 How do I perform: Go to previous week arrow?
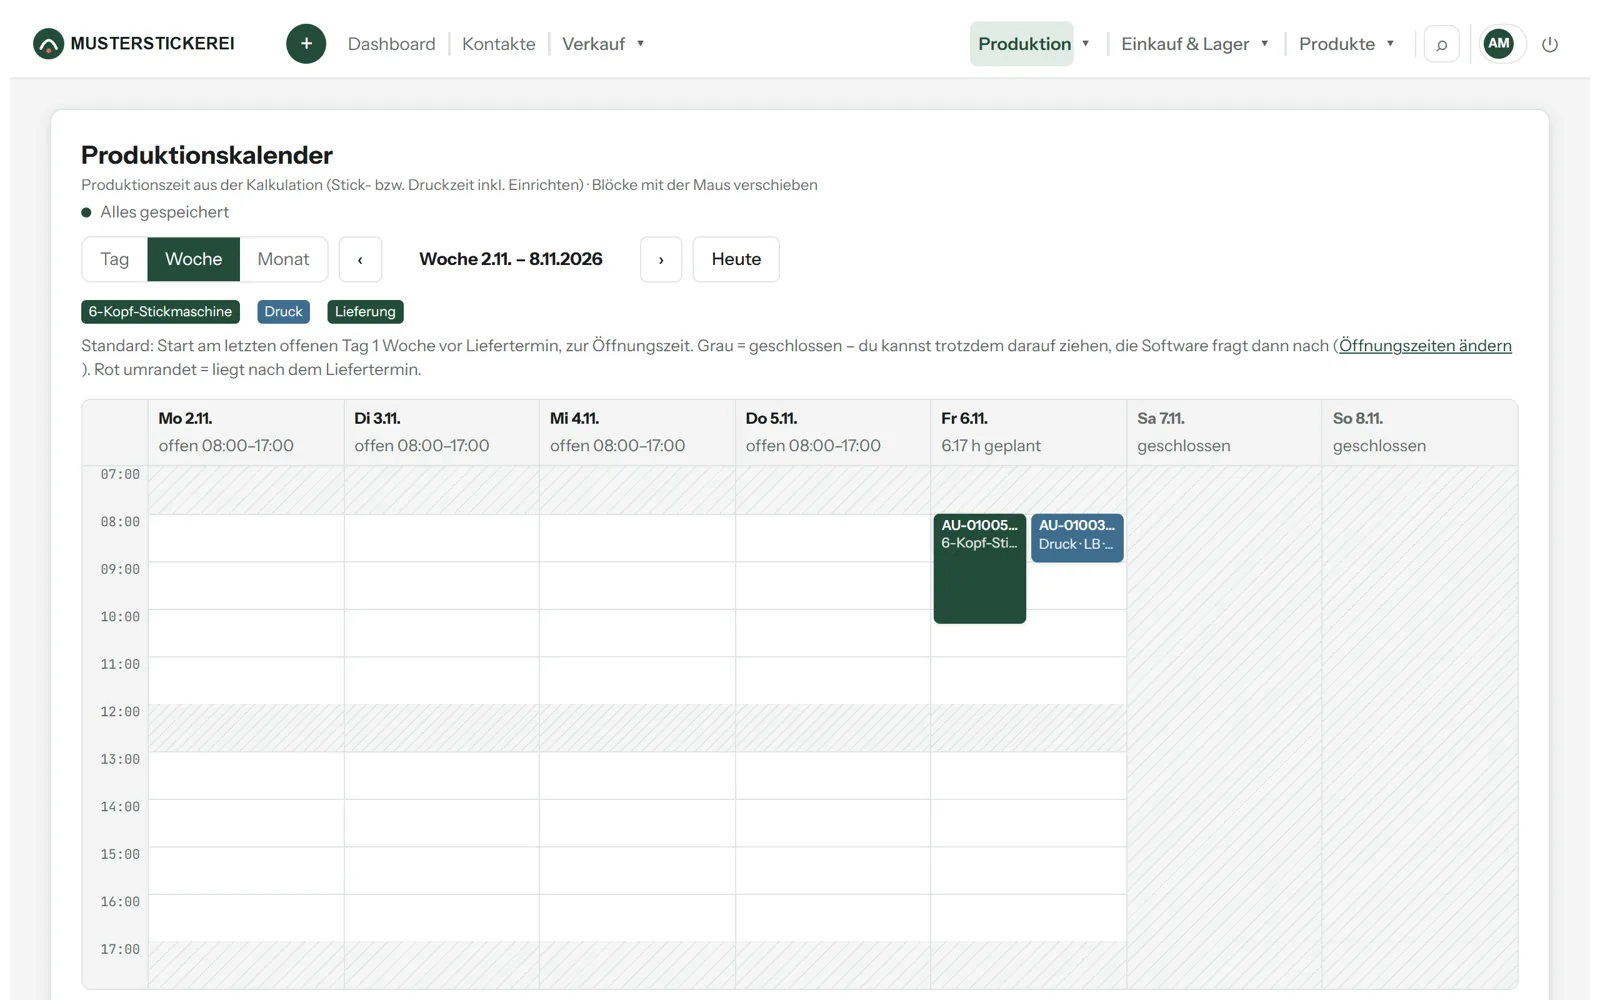360,260
